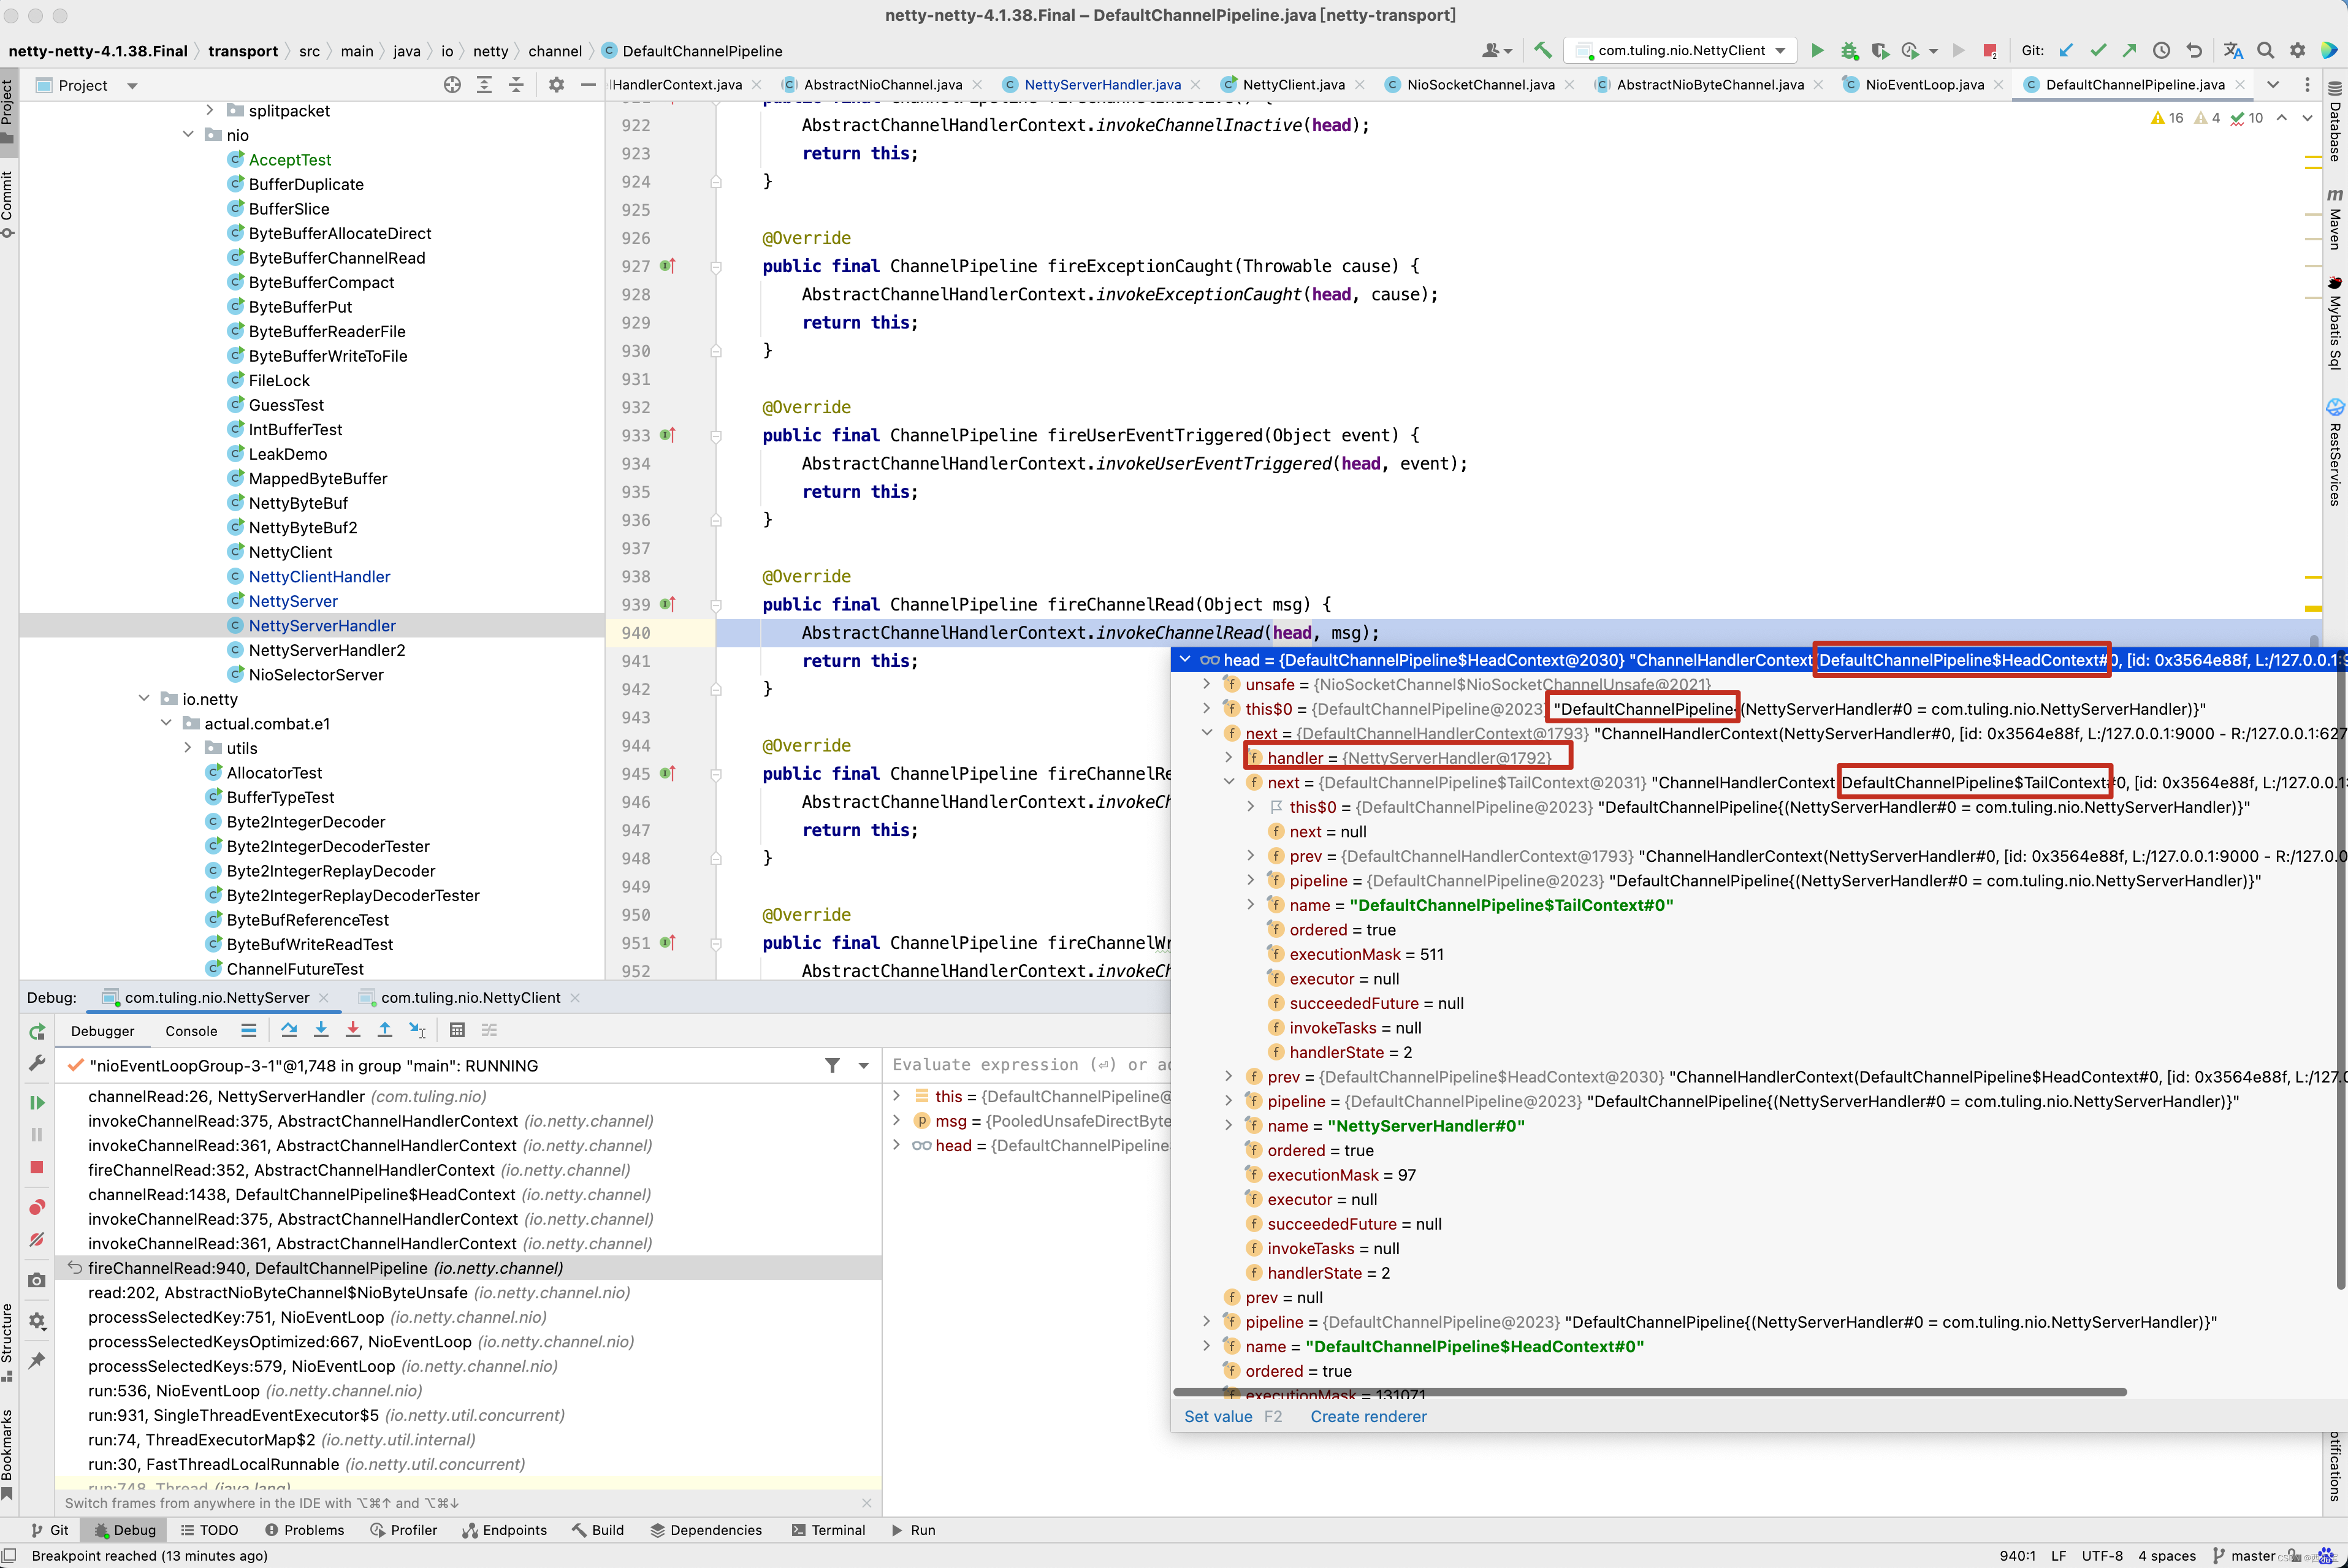2348x1568 pixels.
Task: Toggle the Mute Breakpoints icon
Action: [37, 1240]
